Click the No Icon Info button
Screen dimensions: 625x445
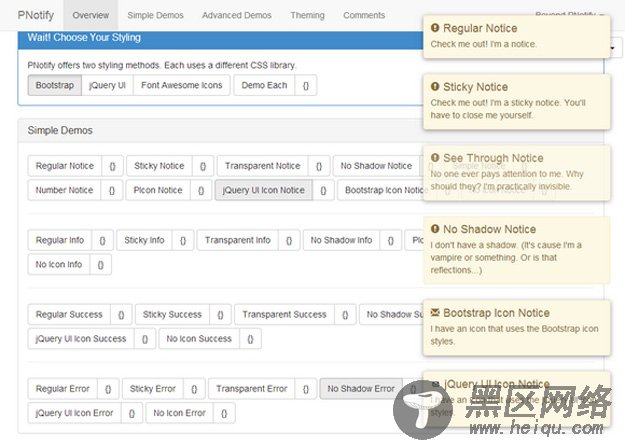pyautogui.click(x=59, y=265)
